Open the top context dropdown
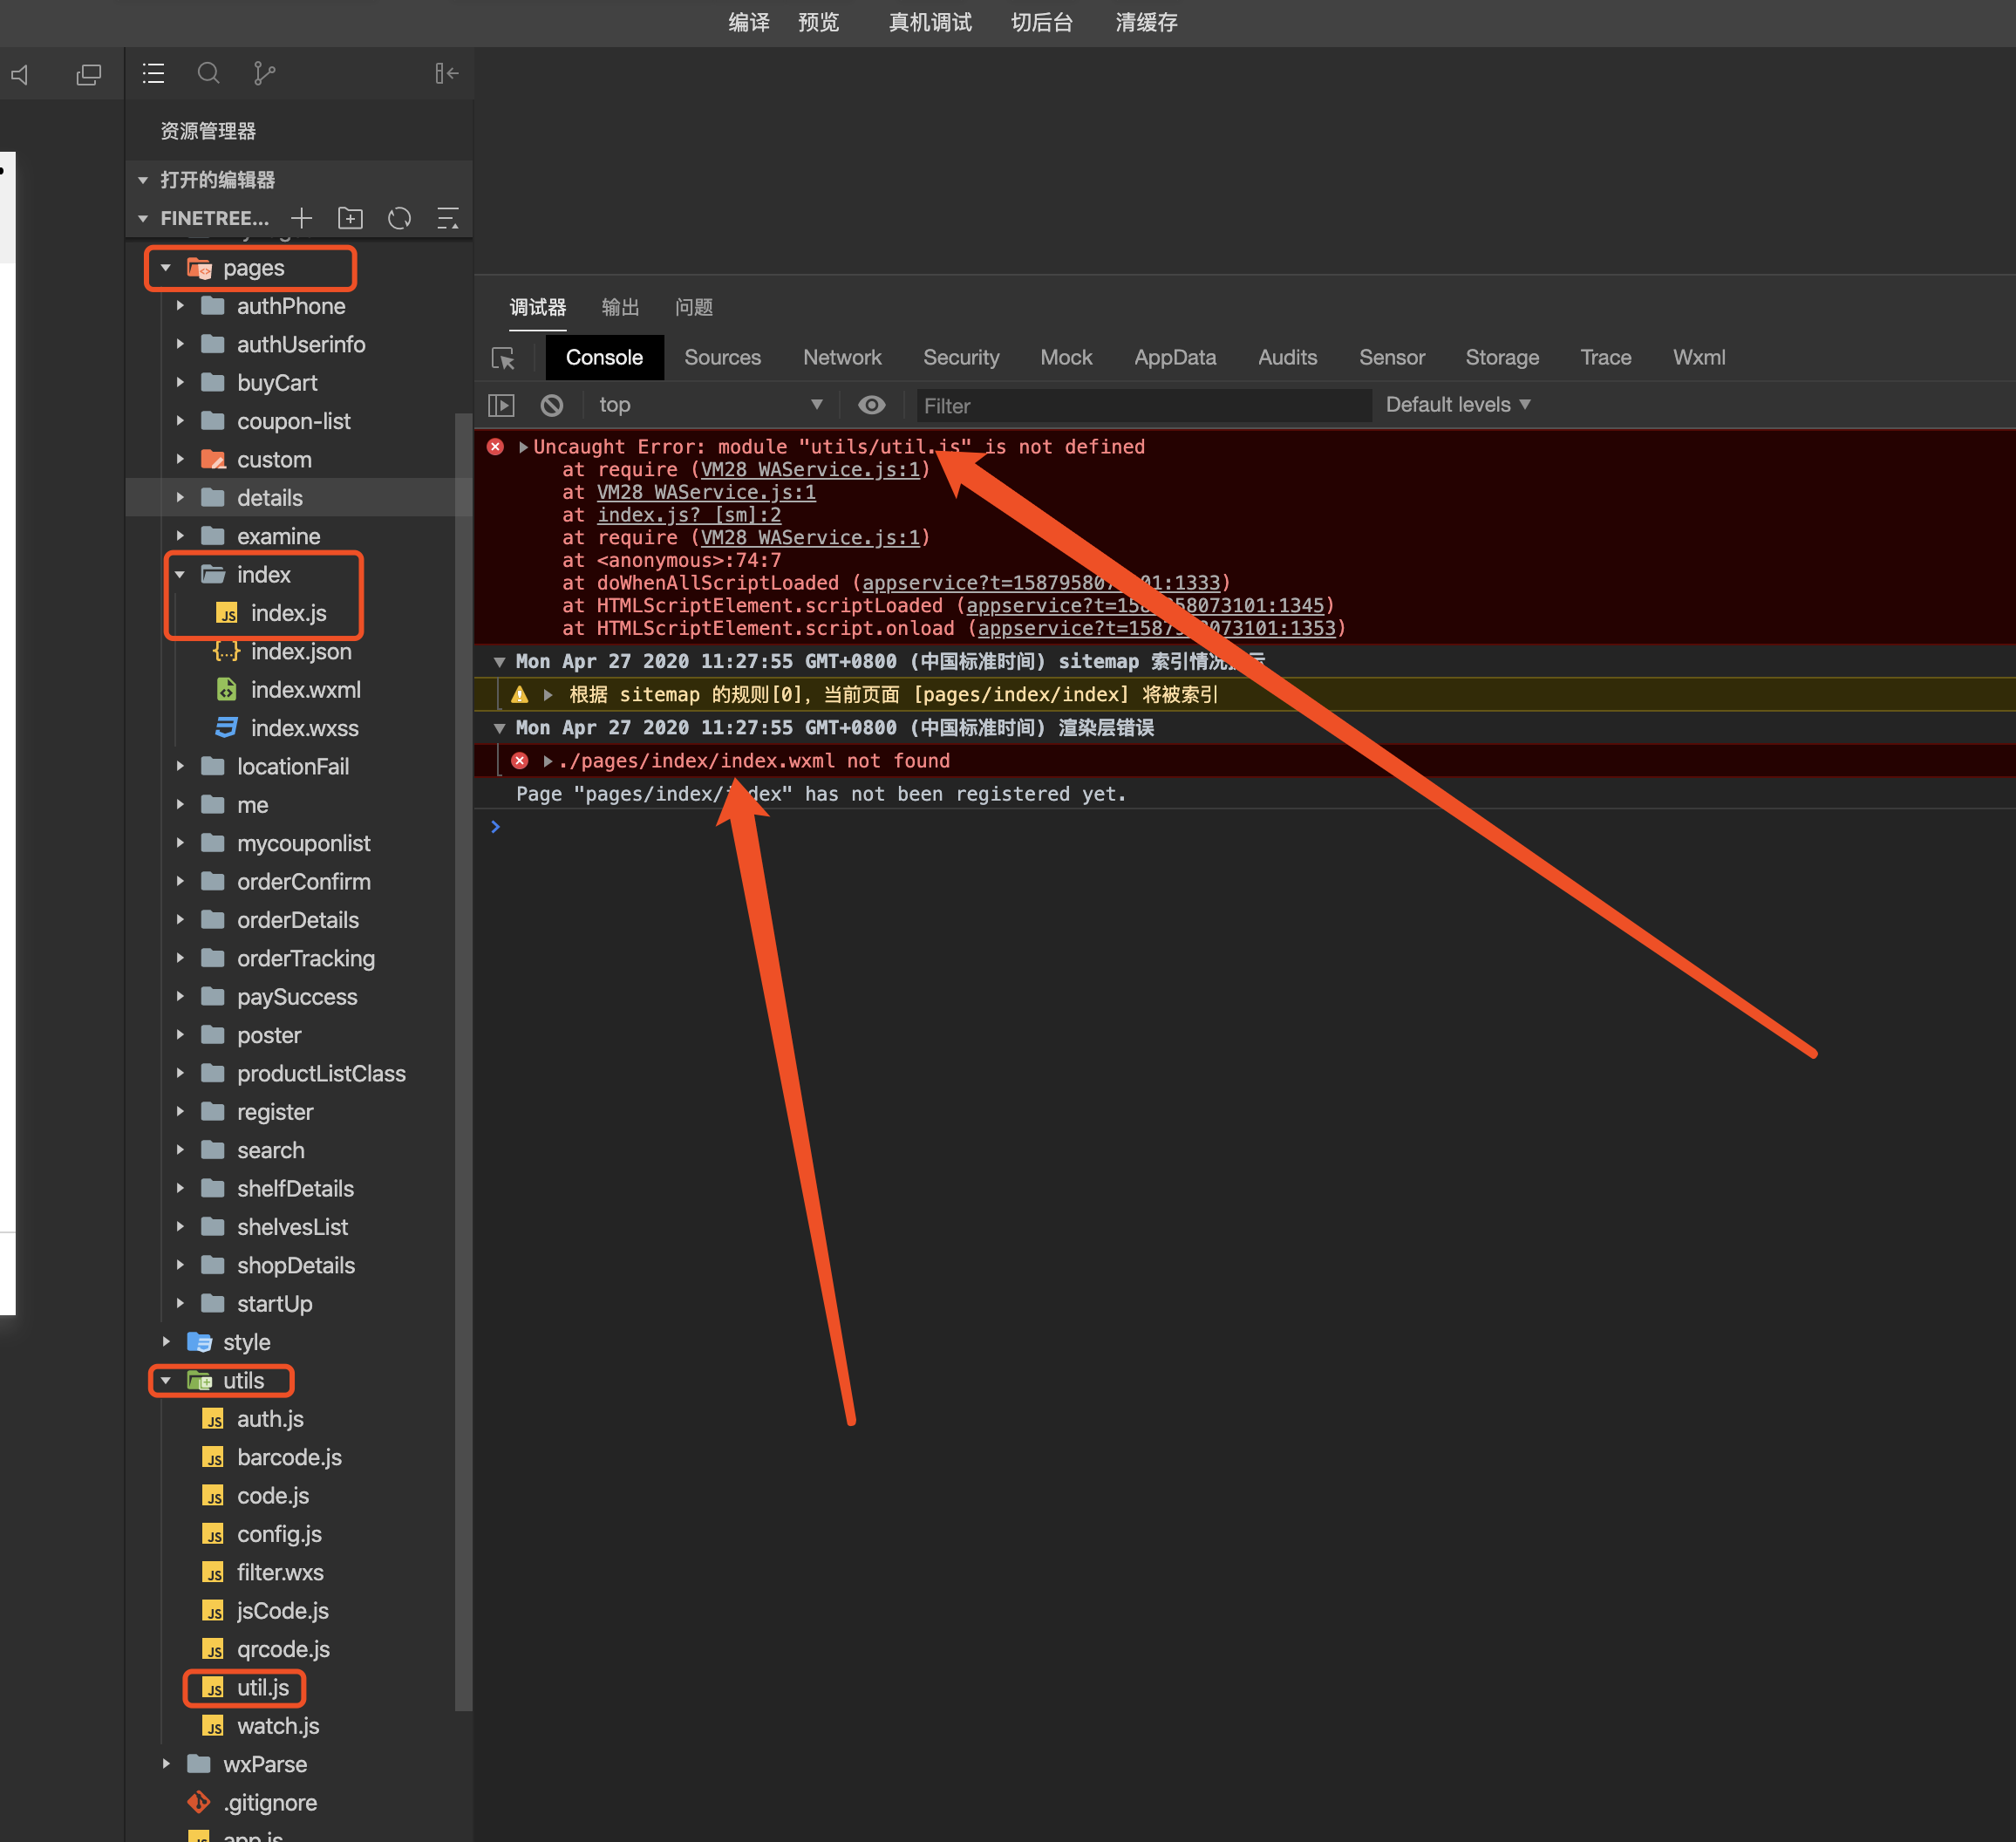The height and width of the screenshot is (1842, 2016). click(x=710, y=405)
